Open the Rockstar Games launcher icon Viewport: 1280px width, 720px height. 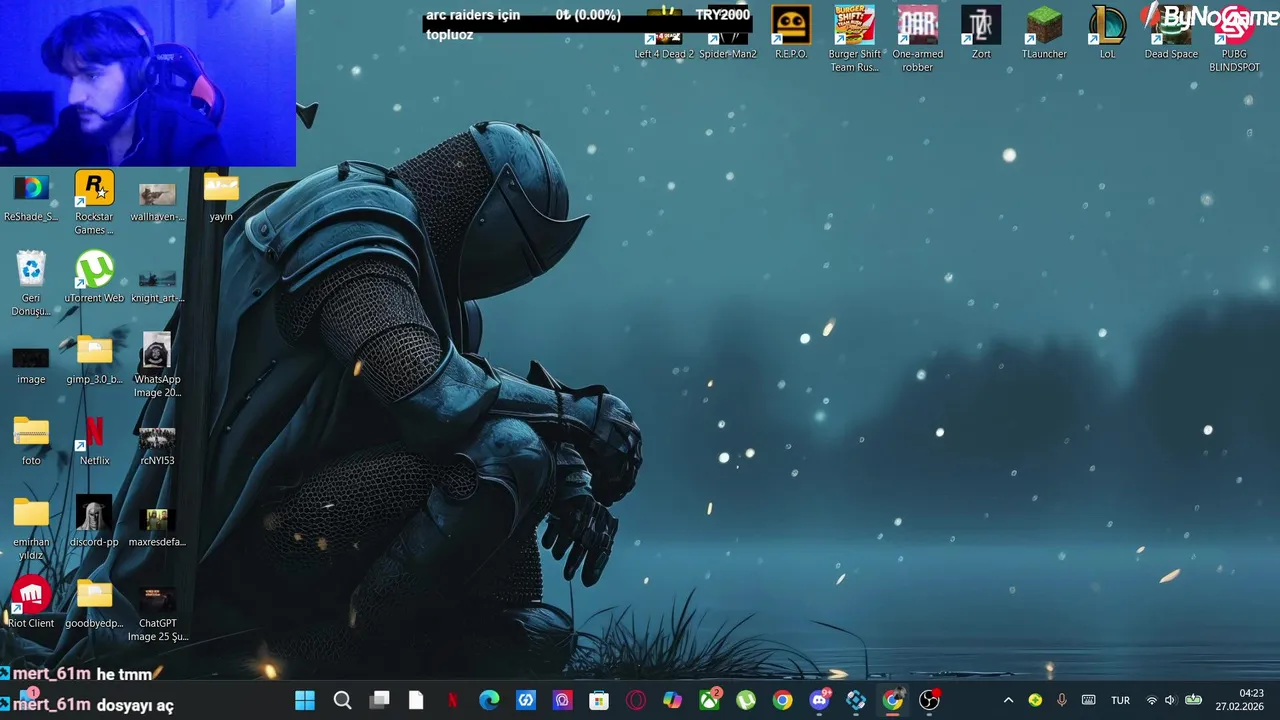(94, 203)
